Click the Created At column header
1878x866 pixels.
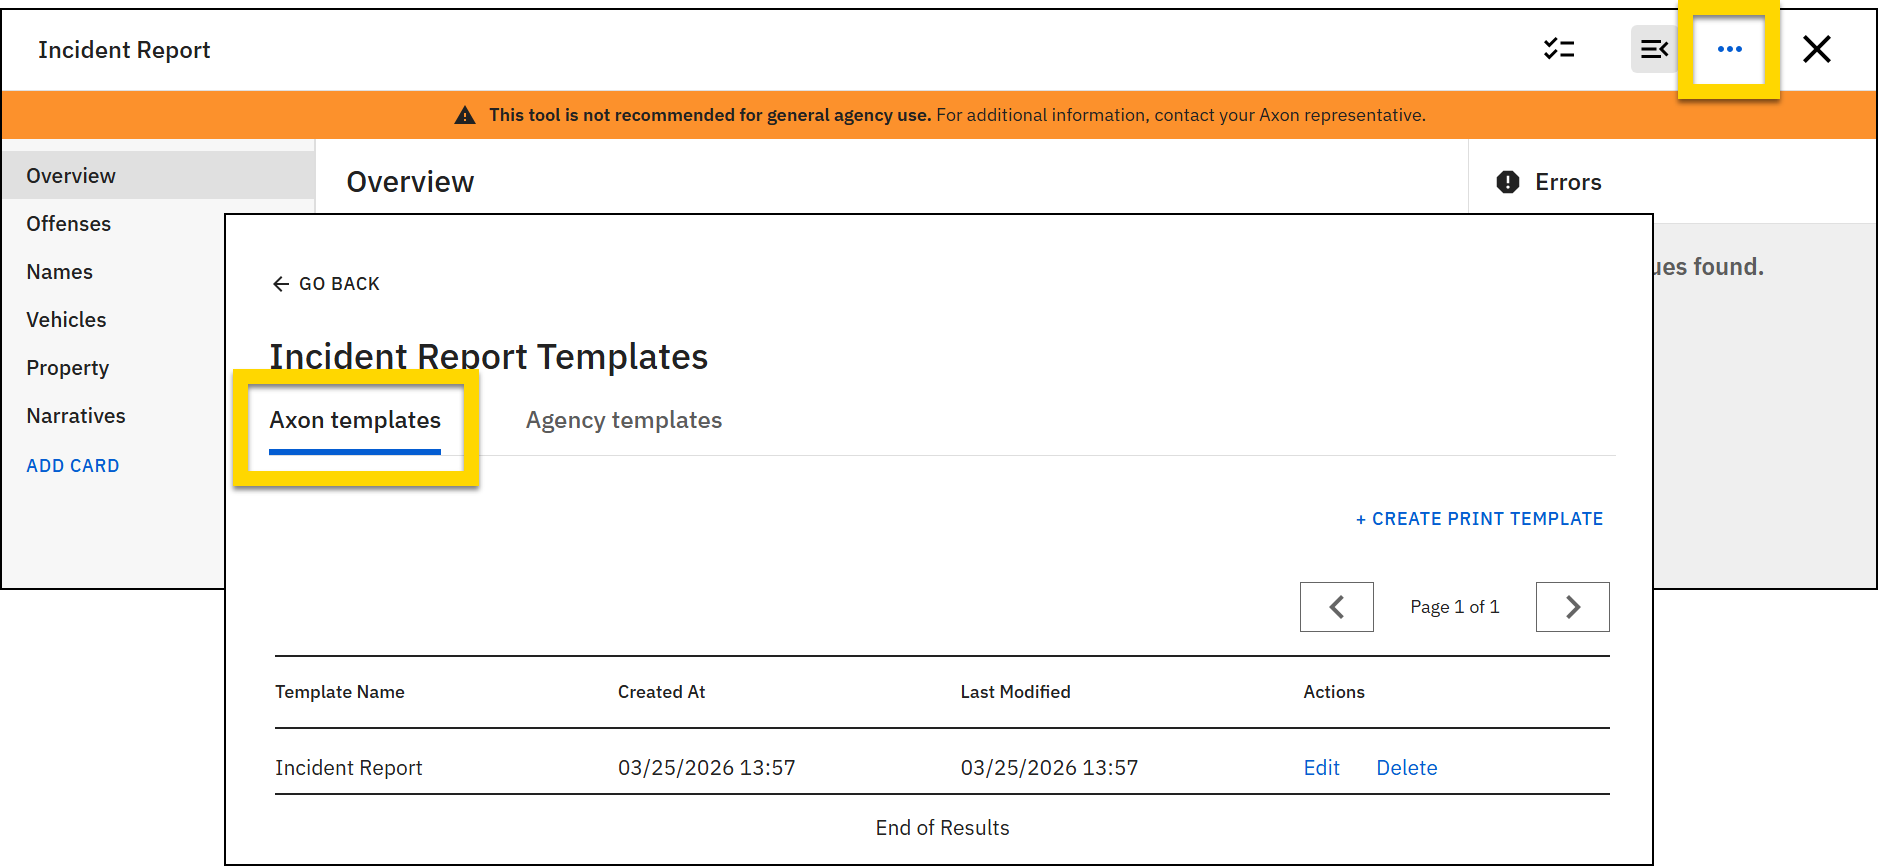tap(661, 692)
